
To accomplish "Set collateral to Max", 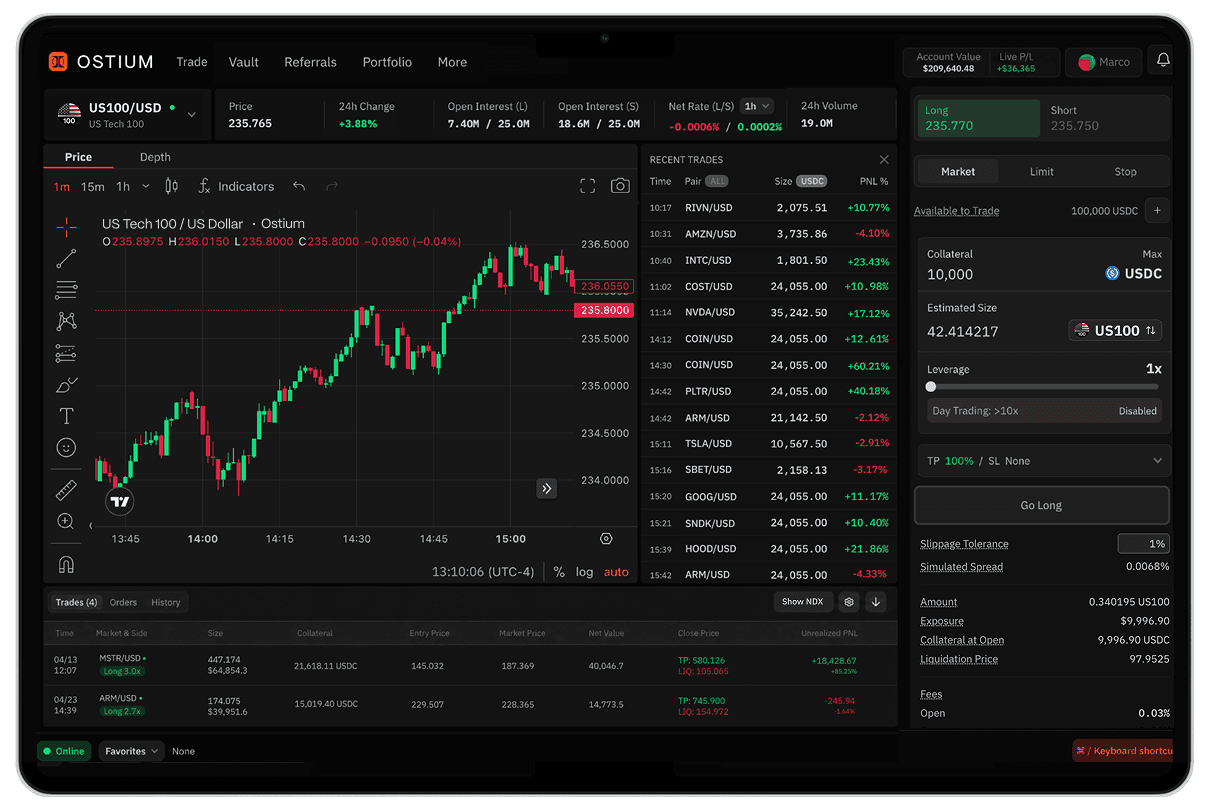I will 1152,254.
